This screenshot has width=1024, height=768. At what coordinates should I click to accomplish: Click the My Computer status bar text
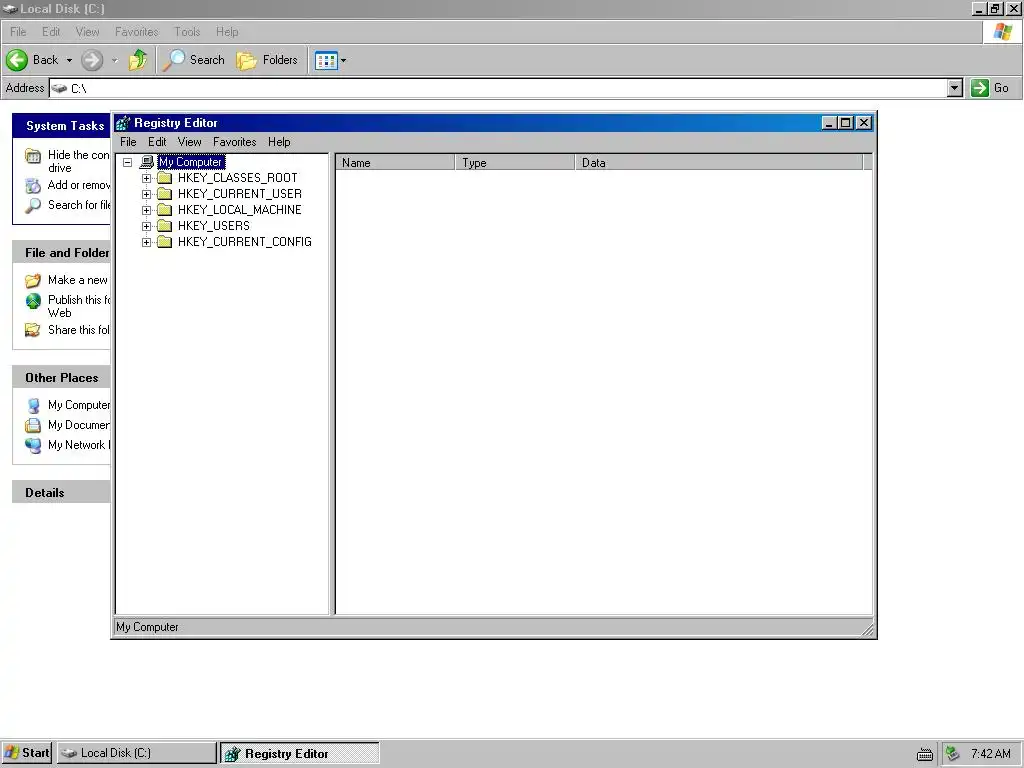147,627
